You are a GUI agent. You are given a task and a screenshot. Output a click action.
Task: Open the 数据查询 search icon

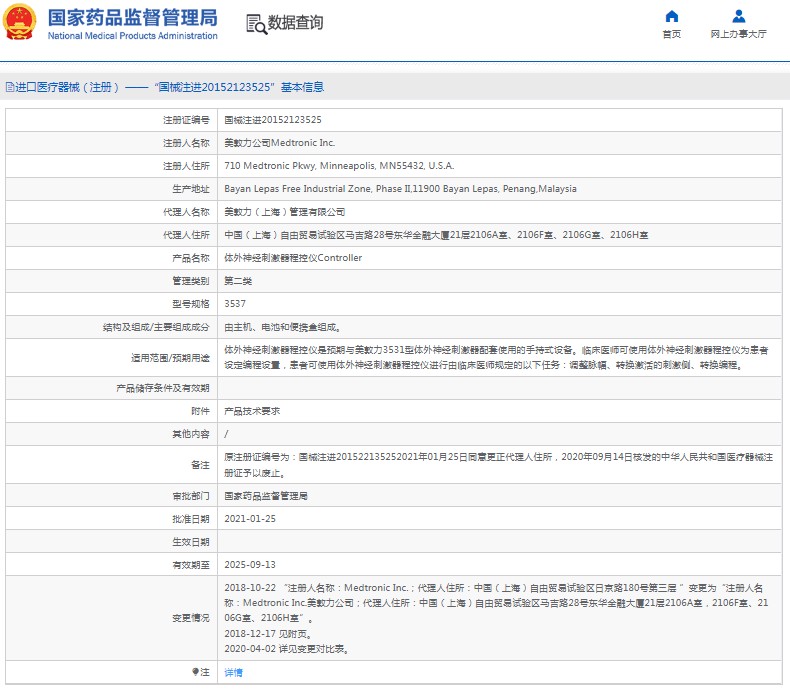click(x=256, y=24)
